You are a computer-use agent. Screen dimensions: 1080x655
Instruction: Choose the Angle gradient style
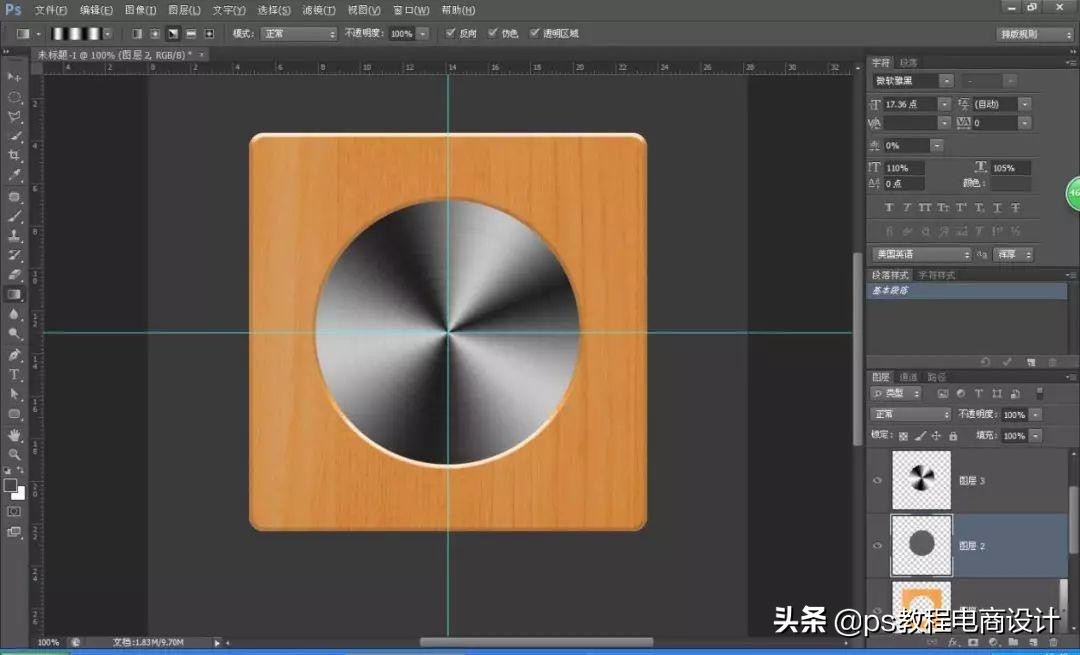pyautogui.click(x=172, y=33)
